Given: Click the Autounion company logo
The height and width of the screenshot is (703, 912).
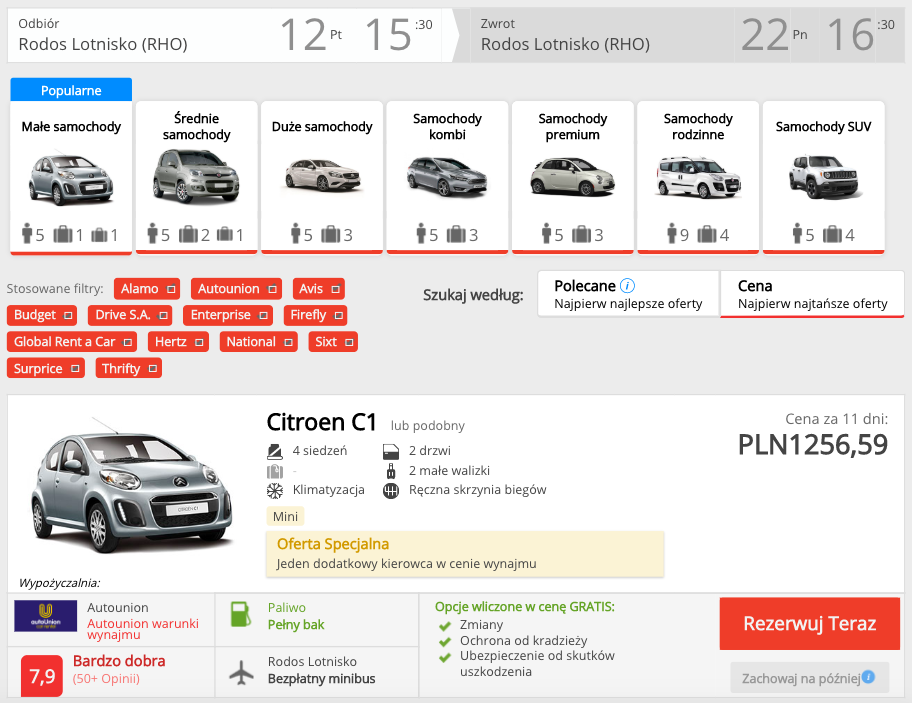Looking at the screenshot, I should [45, 616].
